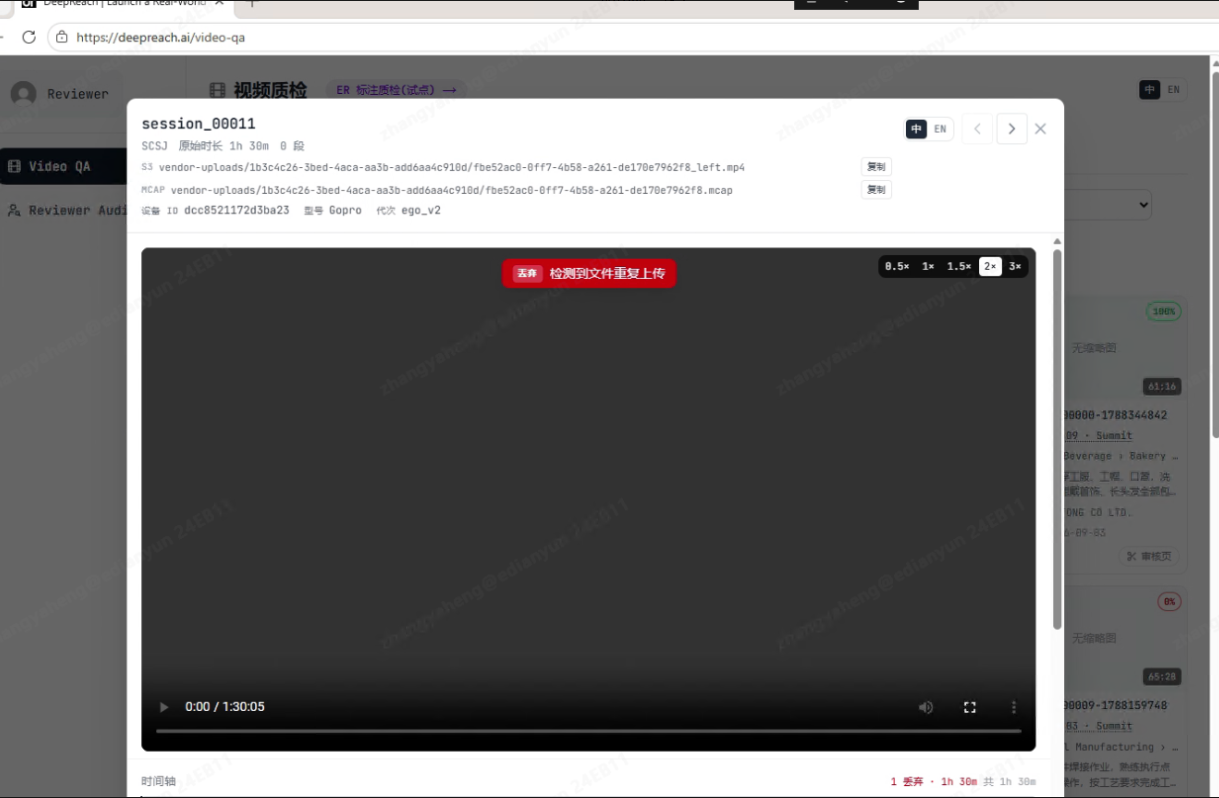This screenshot has height=798, width=1219.
Task: Click the 61:16 duration badge
Action: [1162, 387]
